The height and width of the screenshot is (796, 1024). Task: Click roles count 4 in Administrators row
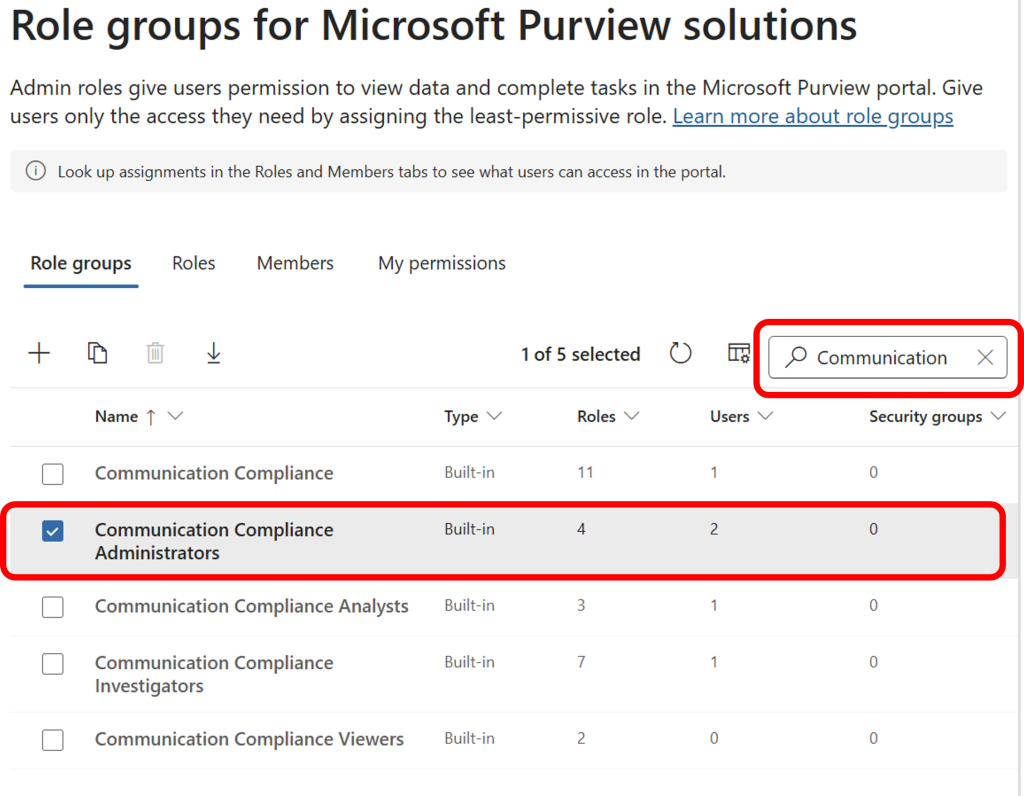581,529
